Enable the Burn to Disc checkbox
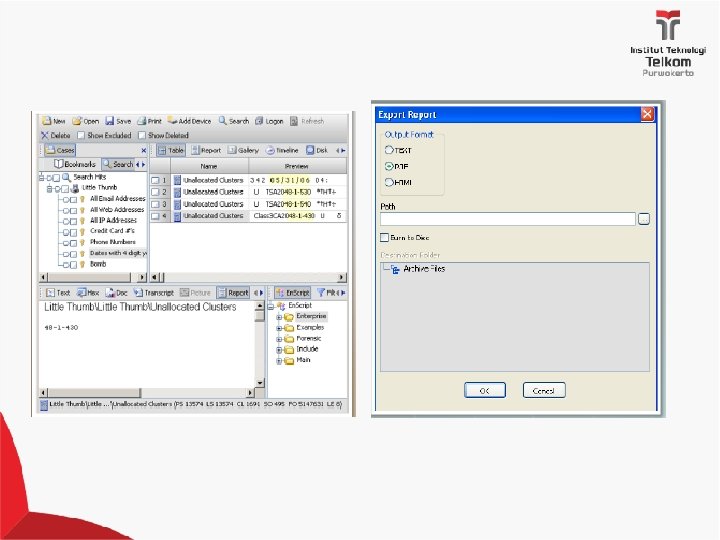Viewport: 720px width, 540px height. [x=384, y=237]
